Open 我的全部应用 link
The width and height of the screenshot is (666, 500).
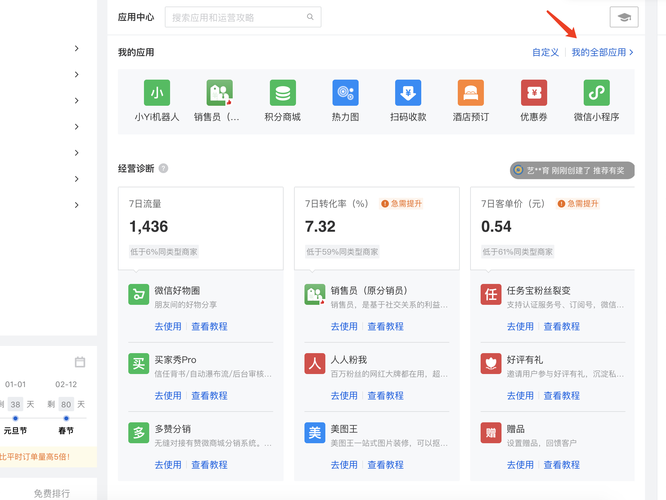coord(602,52)
